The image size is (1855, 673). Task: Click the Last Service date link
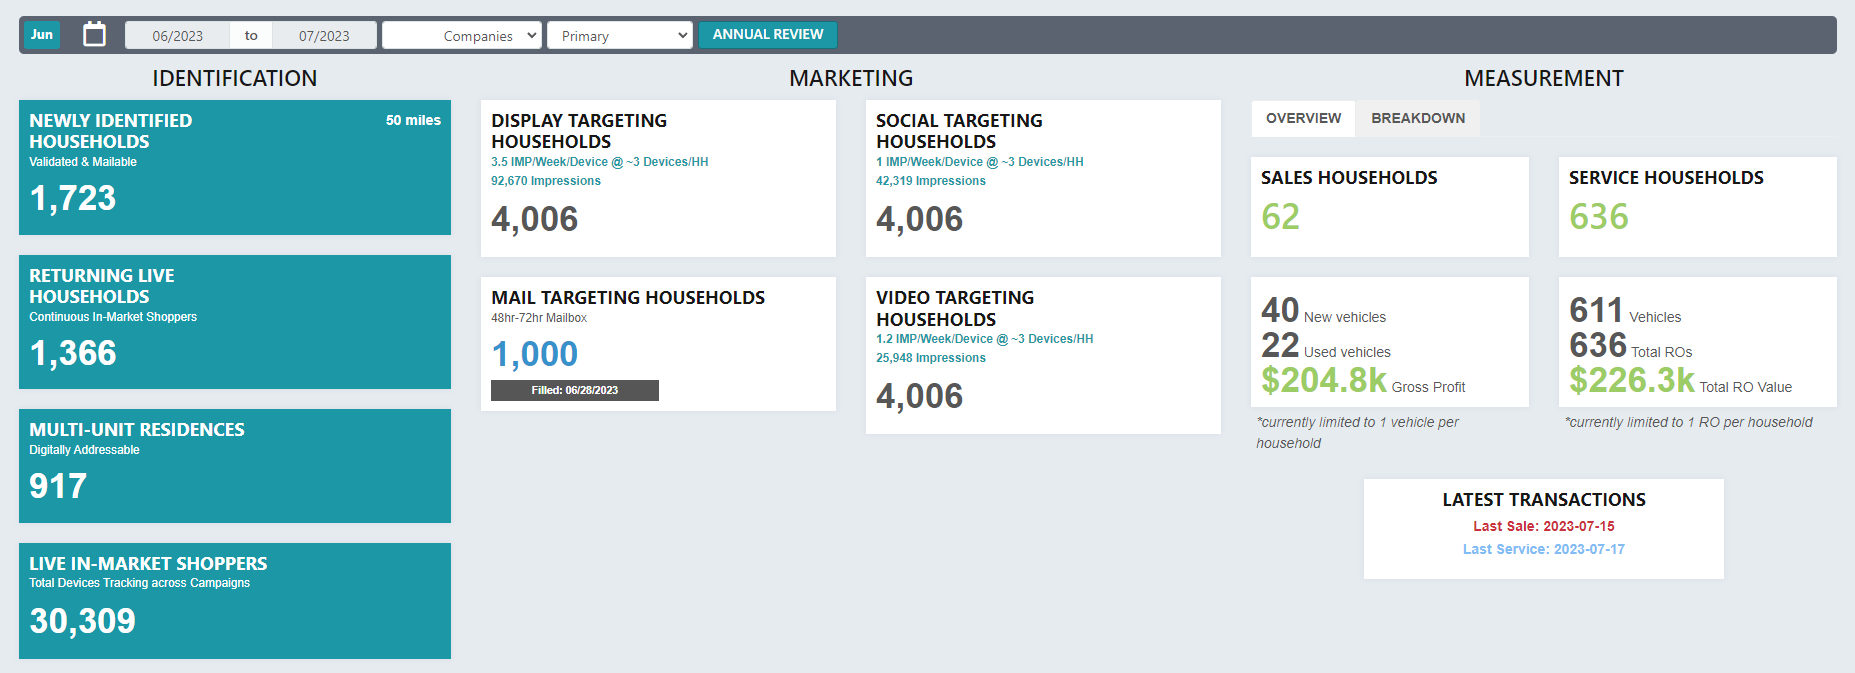tap(1543, 549)
